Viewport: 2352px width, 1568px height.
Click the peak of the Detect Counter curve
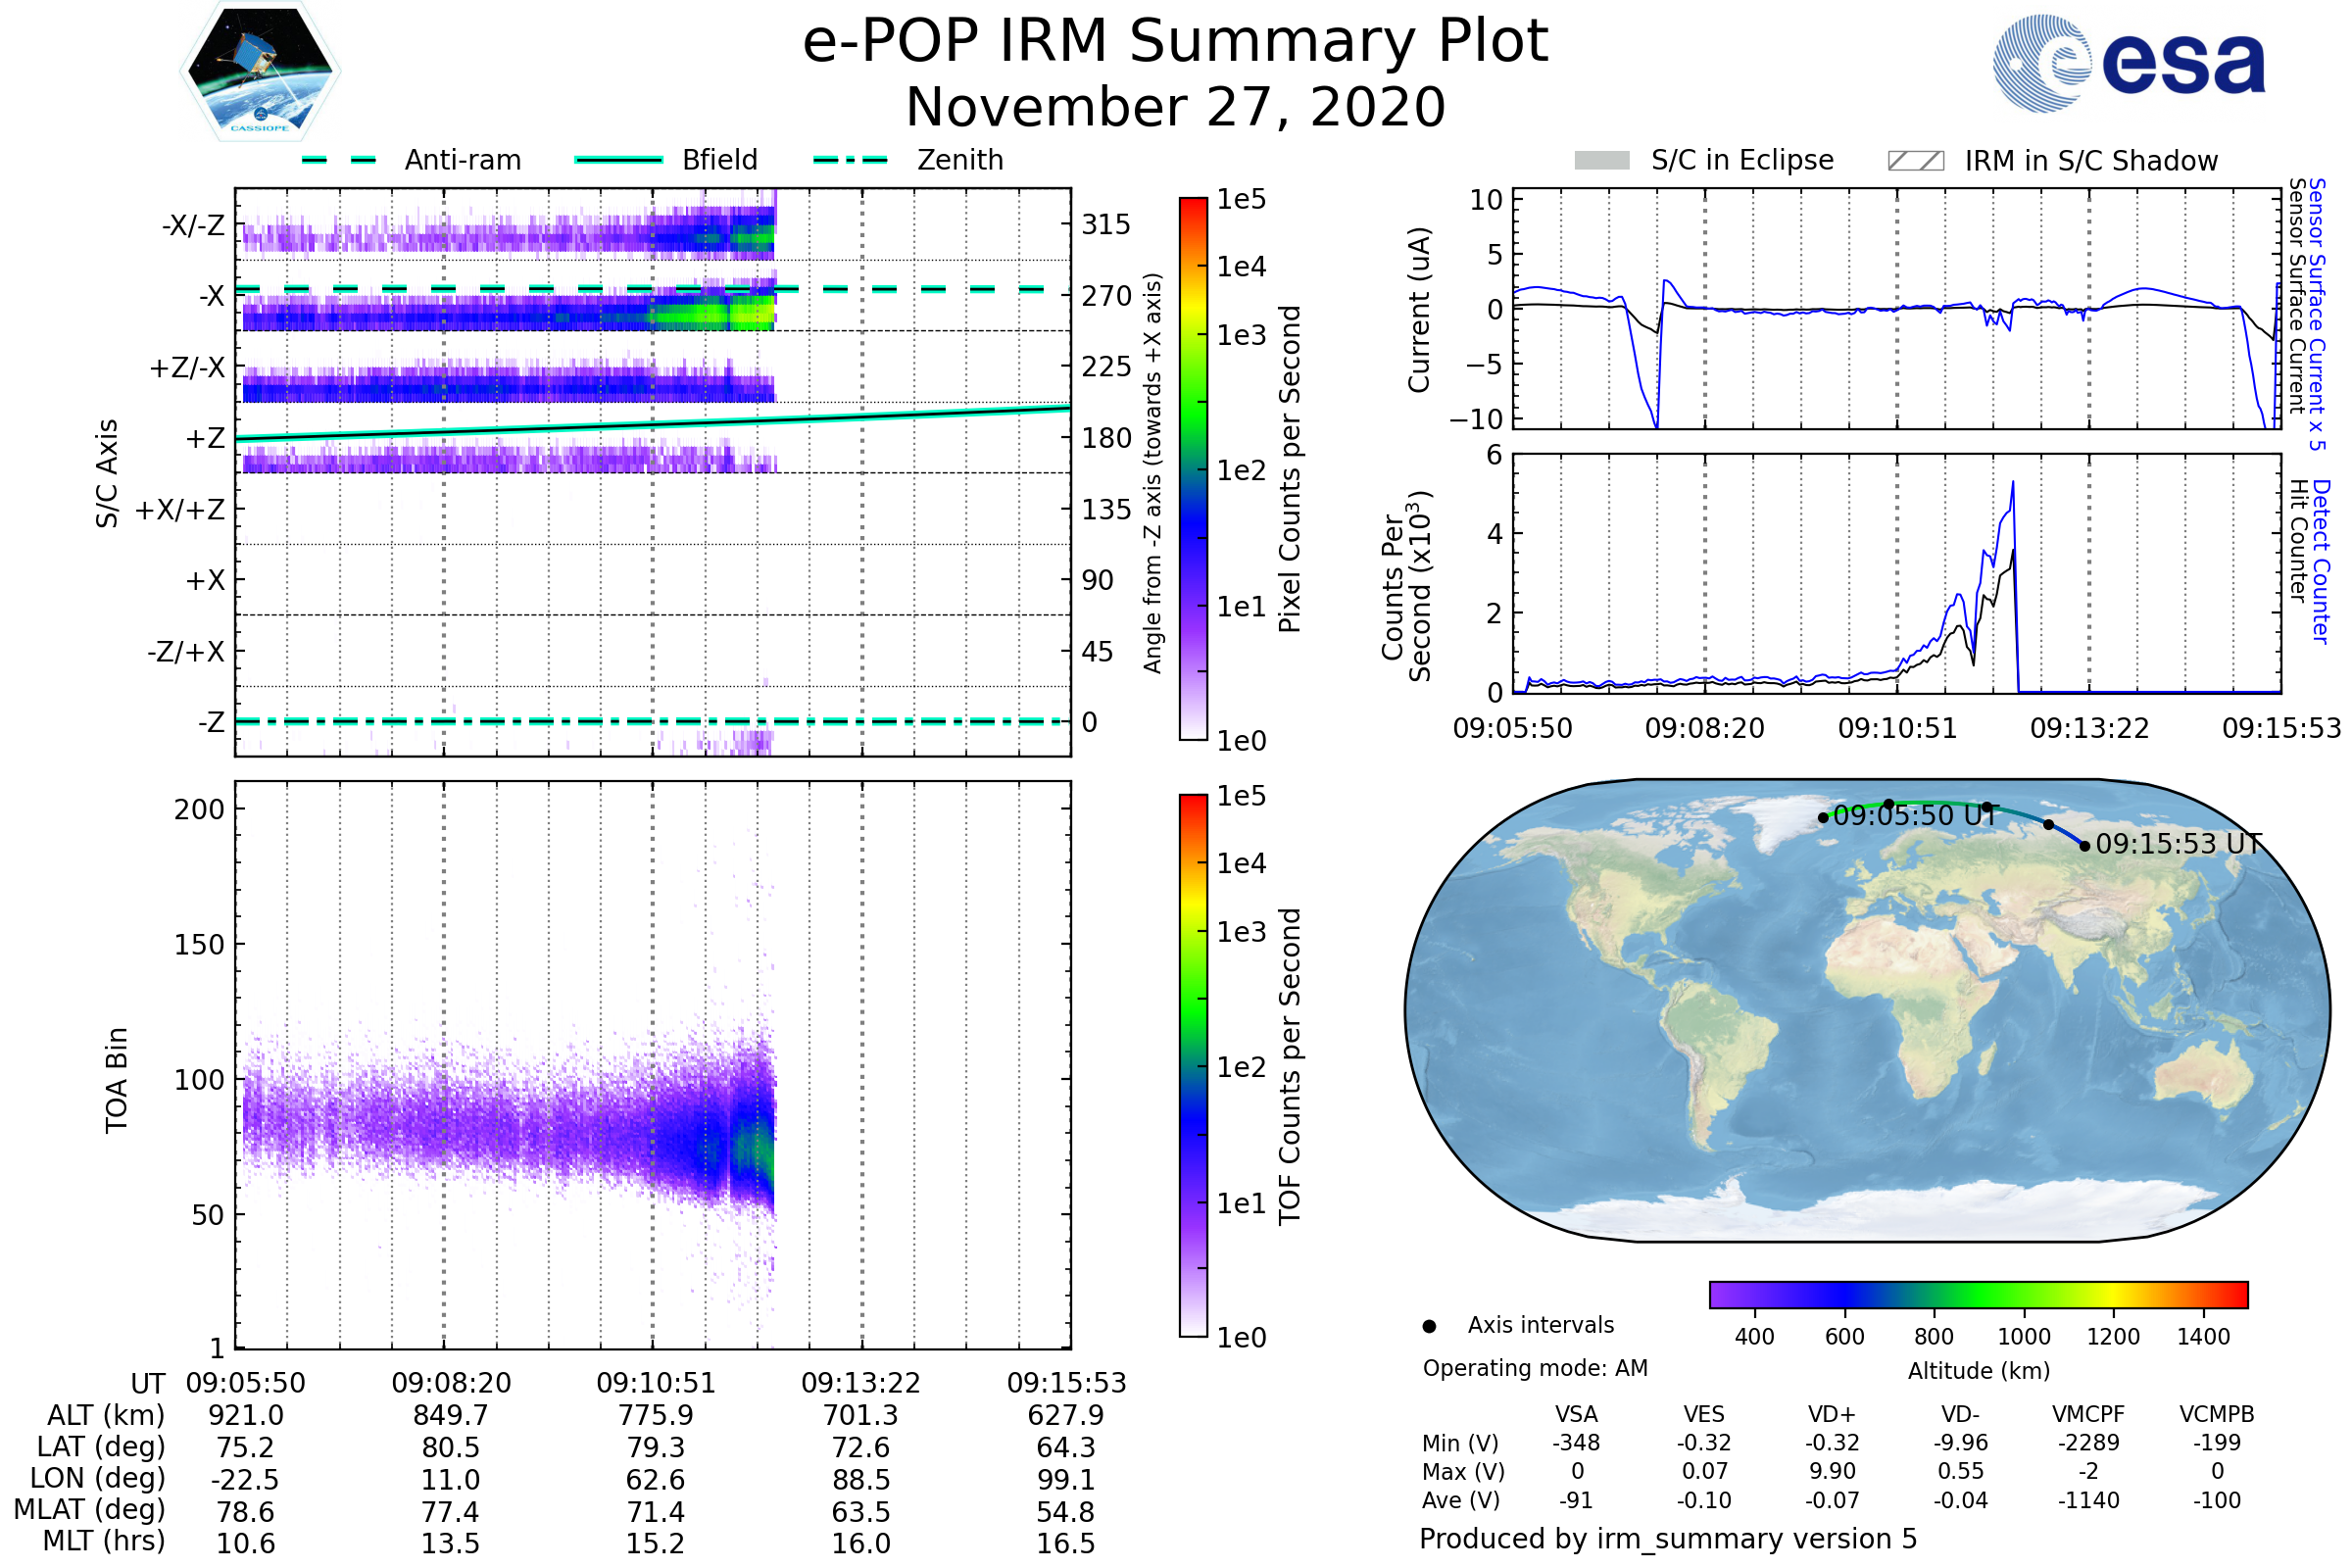(2013, 483)
